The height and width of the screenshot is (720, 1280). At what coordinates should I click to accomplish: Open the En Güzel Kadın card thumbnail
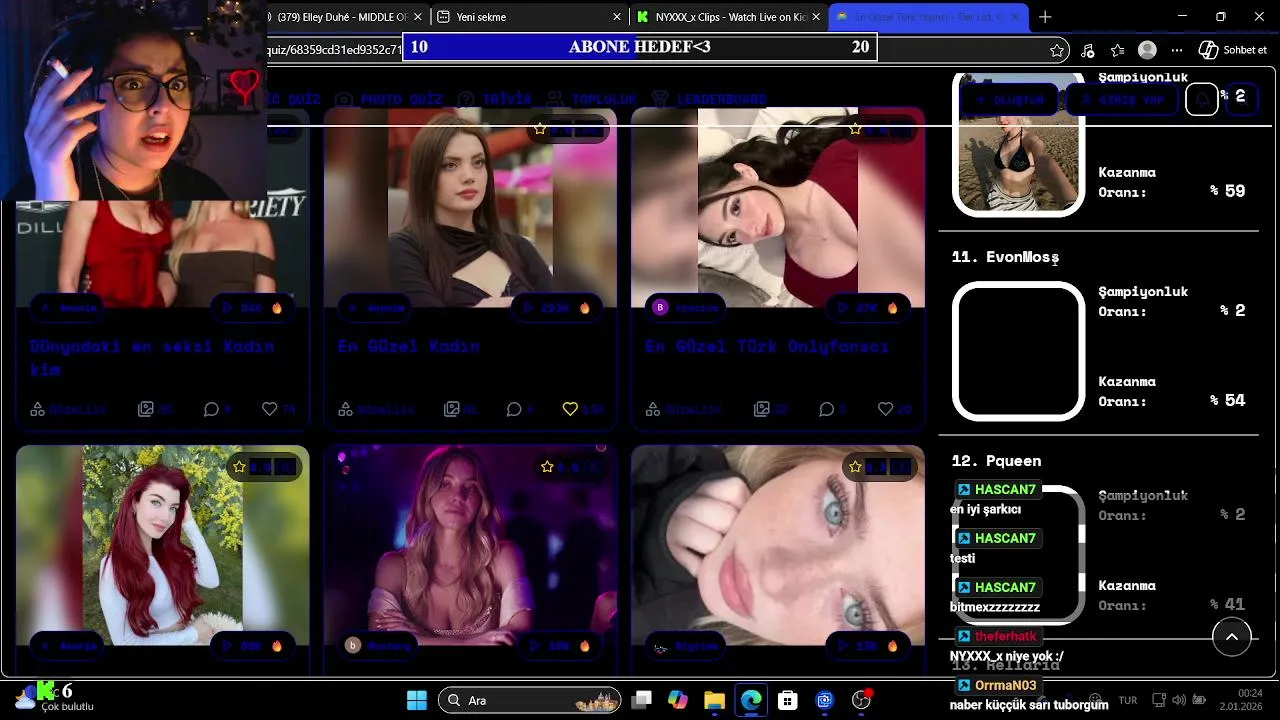tap(470, 208)
